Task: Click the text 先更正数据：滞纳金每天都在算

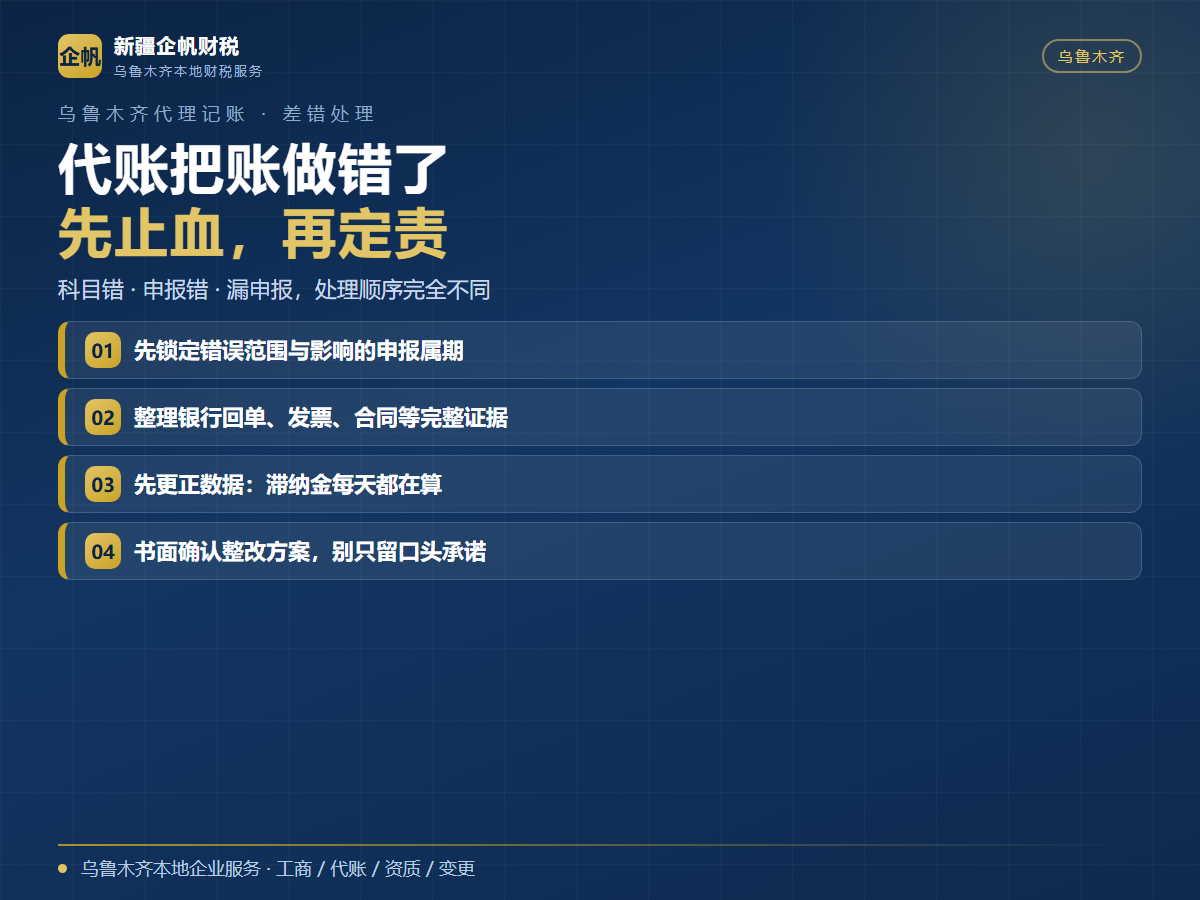Action: [x=288, y=485]
